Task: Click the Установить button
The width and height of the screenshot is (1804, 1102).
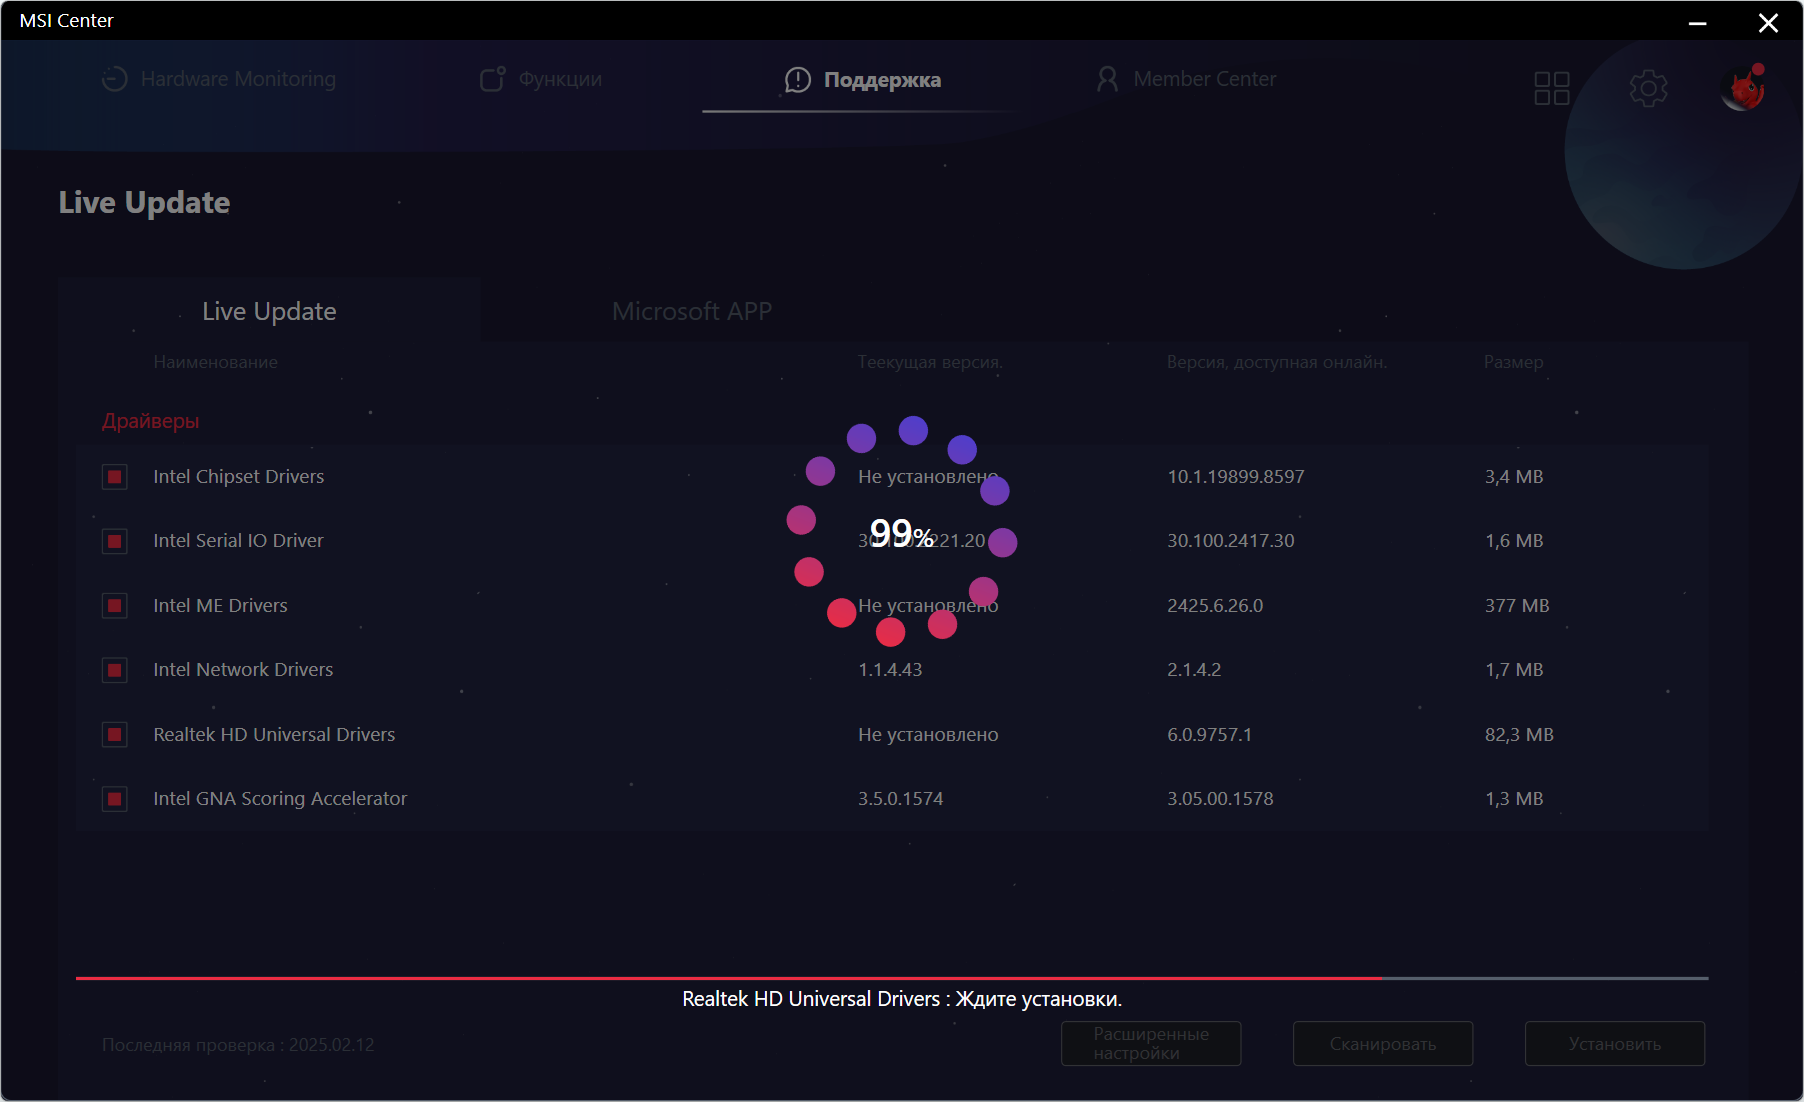Action: (x=1615, y=1043)
